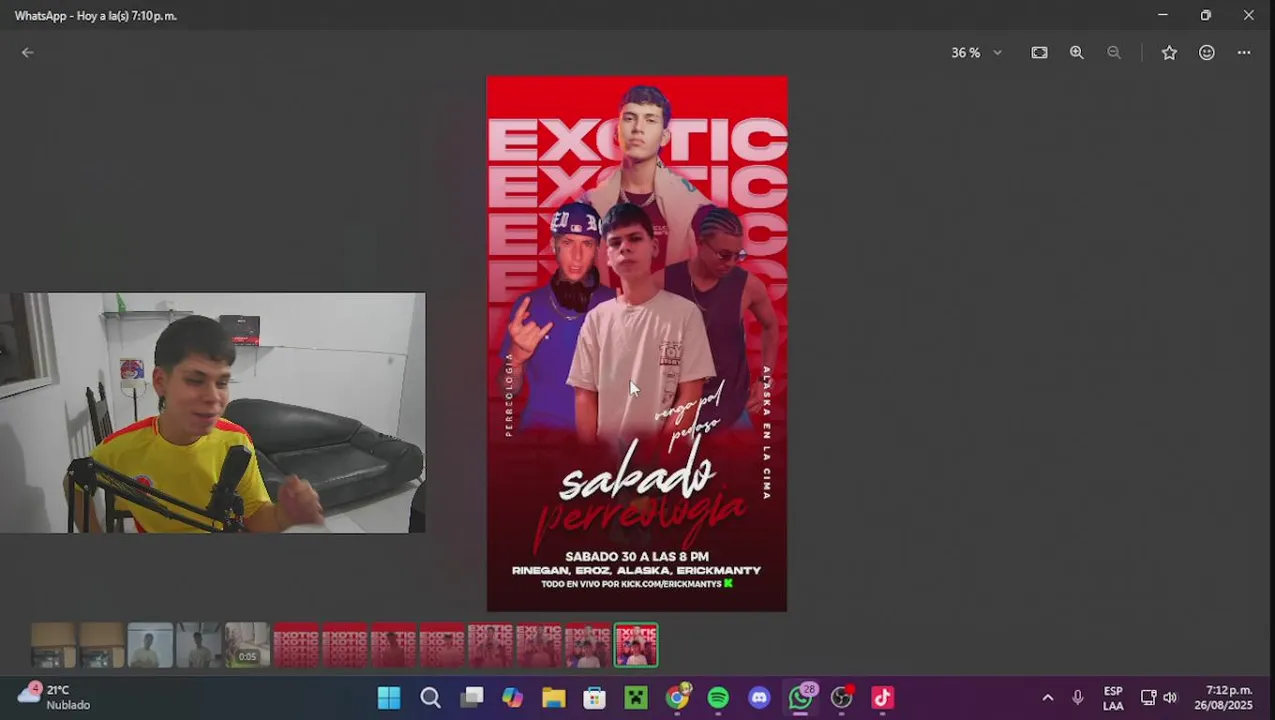Image resolution: width=1275 pixels, height=720 pixels.
Task: Fit the image to the window
Action: (x=1039, y=53)
